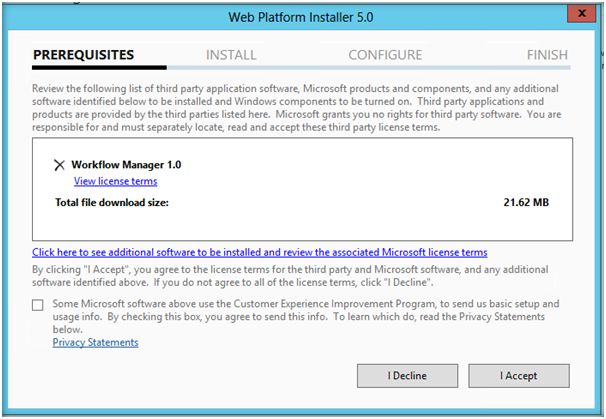Select the Workflow Manager 1.0 entry name
606x419 pixels.
(119, 164)
